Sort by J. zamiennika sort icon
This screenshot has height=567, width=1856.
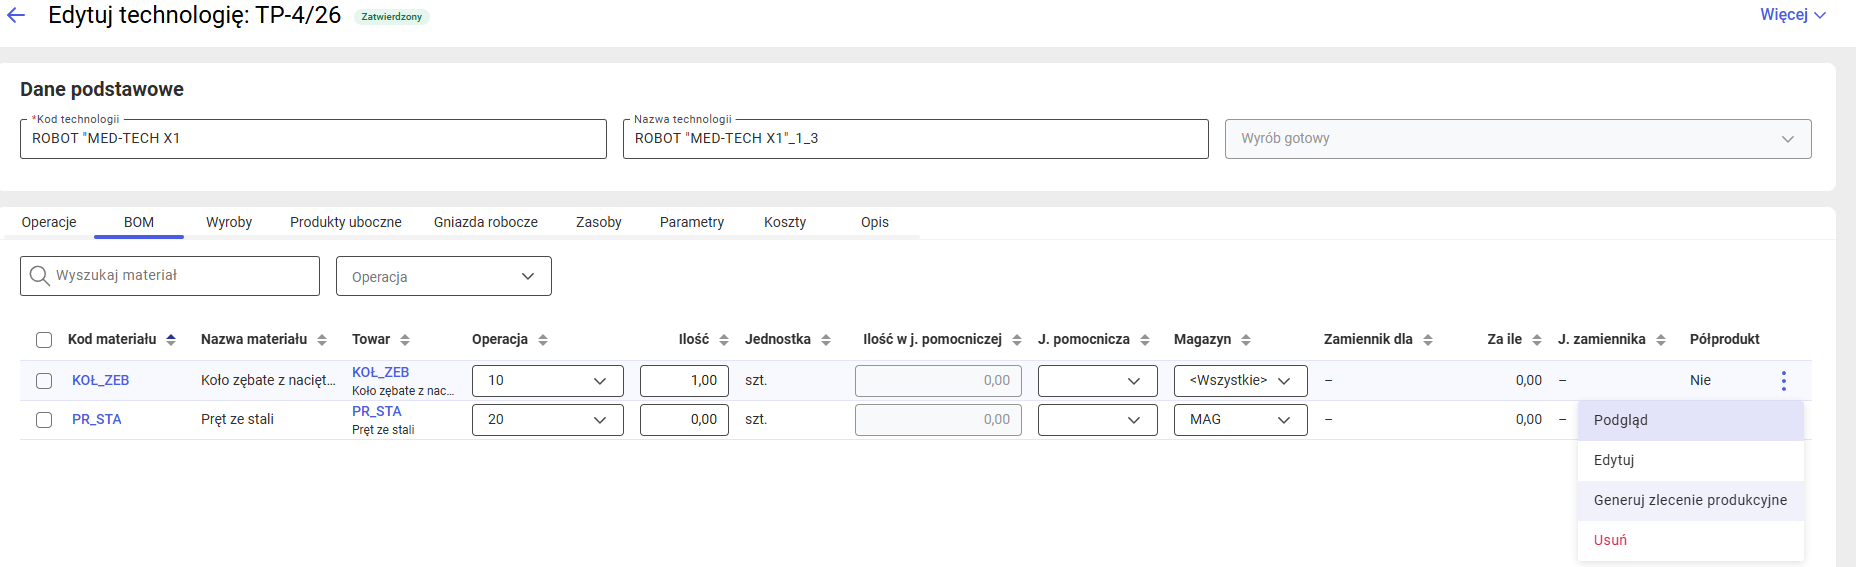click(x=1661, y=340)
